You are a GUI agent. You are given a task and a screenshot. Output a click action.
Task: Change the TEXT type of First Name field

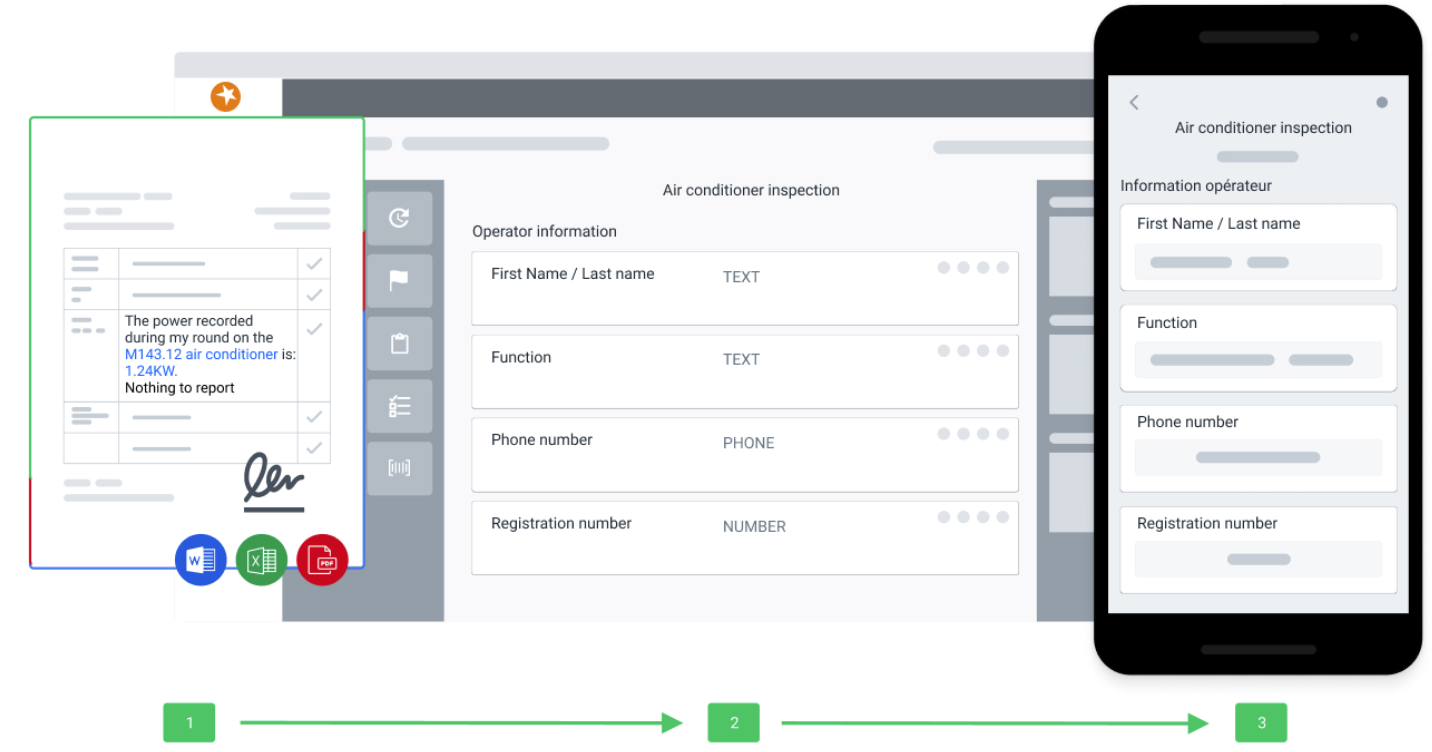(740, 277)
